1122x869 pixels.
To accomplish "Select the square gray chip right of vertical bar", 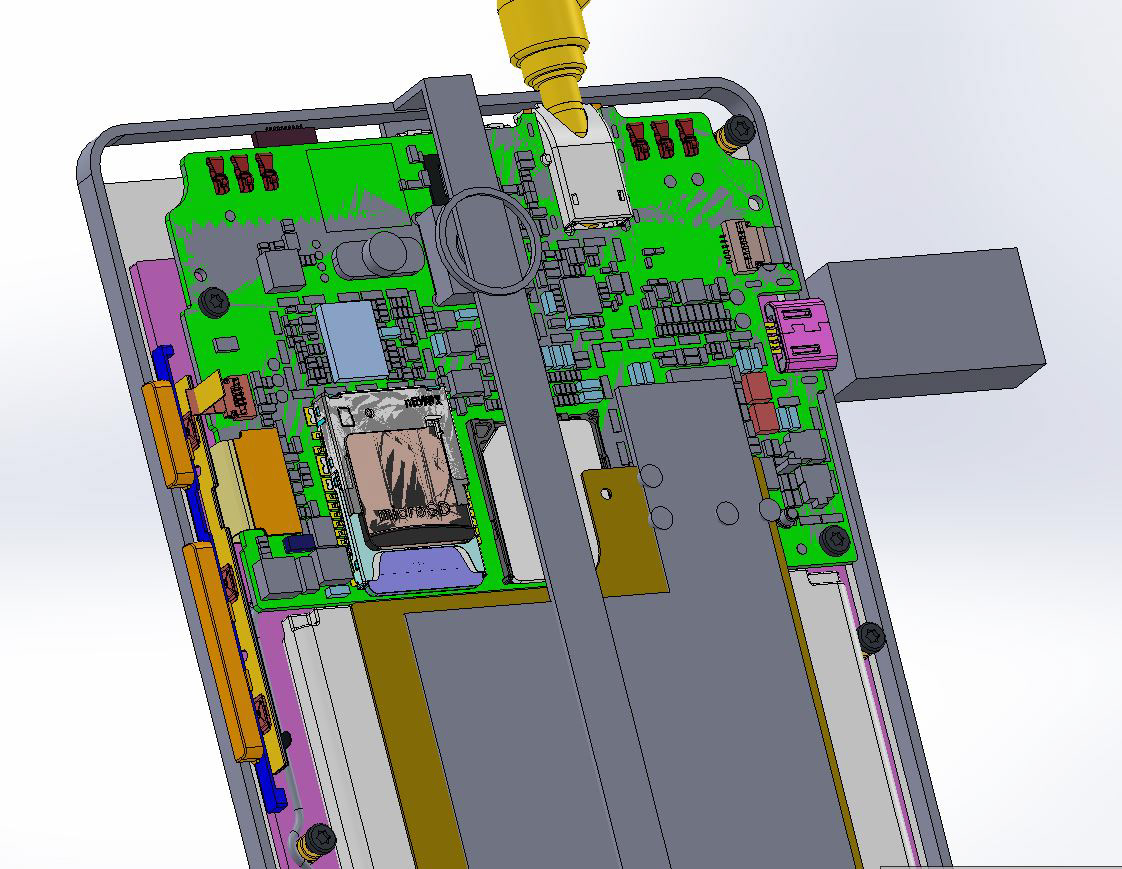I will 583,295.
